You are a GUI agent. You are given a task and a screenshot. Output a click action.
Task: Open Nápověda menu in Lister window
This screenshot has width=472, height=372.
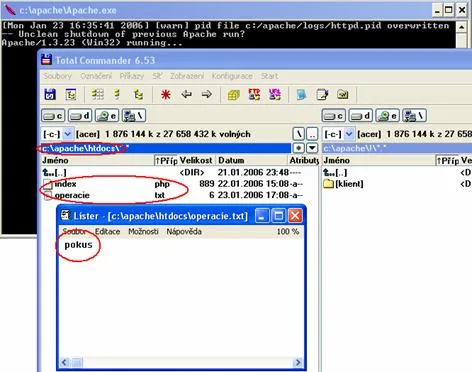click(184, 231)
